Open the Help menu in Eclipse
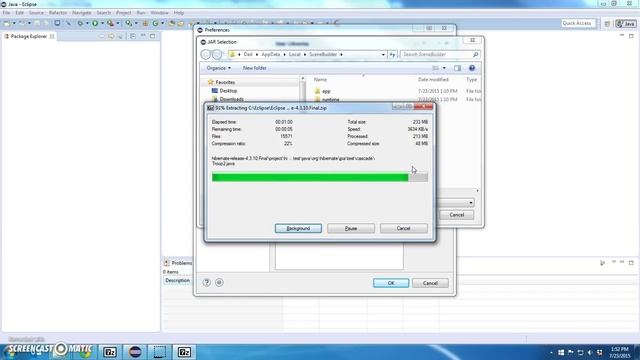The image size is (640, 360). point(179,13)
